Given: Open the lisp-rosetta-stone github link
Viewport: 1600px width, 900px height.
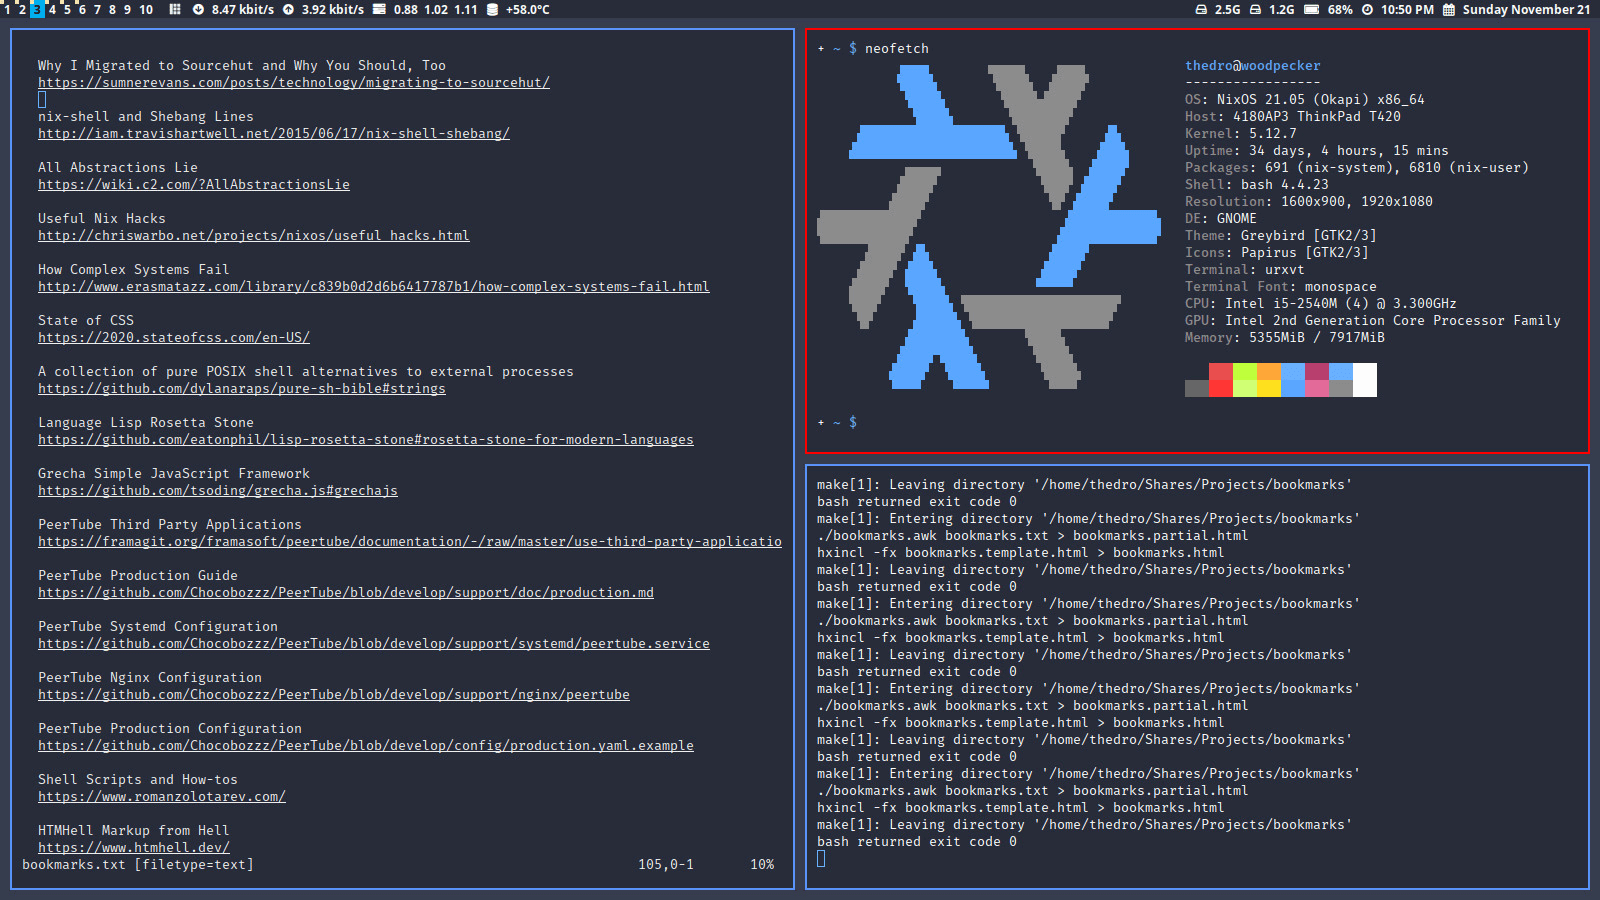Looking at the screenshot, I should point(366,440).
